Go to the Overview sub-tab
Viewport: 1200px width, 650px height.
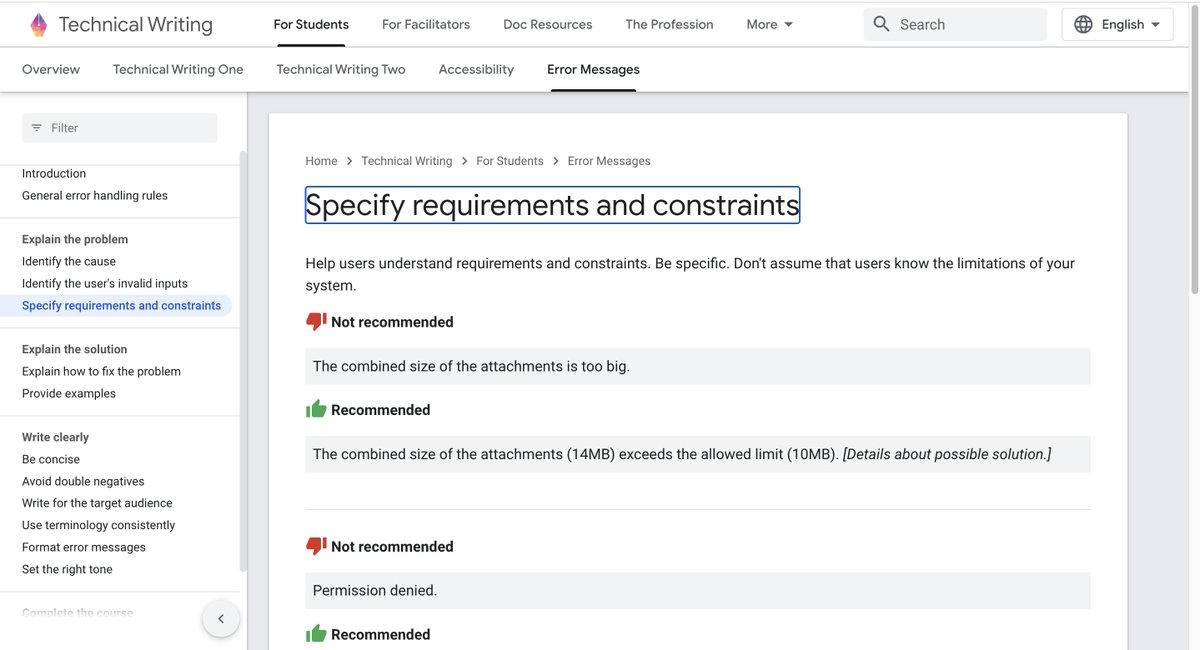[x=51, y=69]
